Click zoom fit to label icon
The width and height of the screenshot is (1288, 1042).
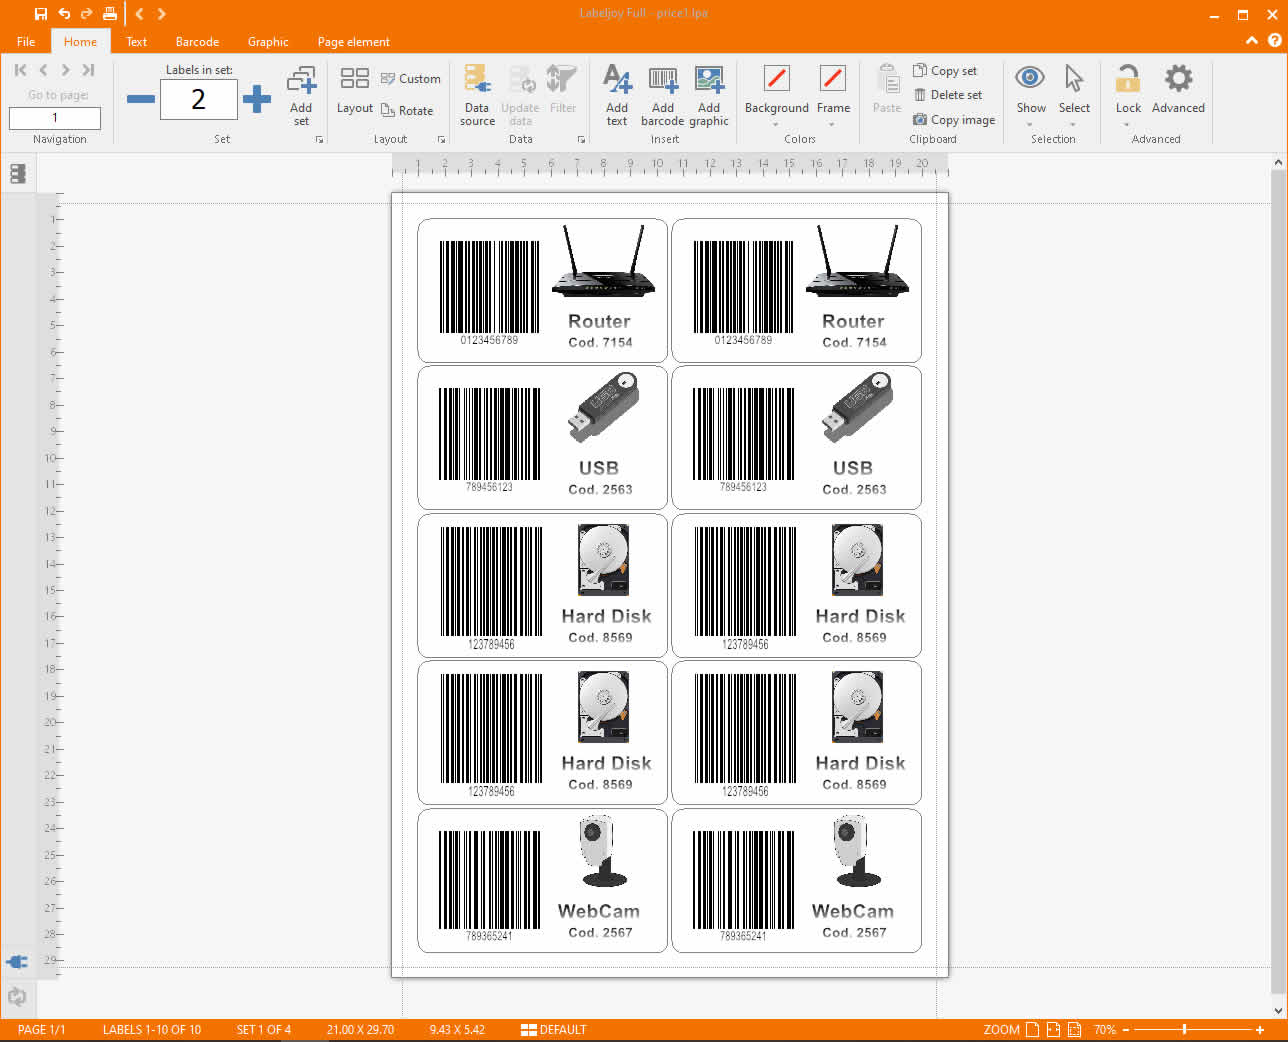[x=1074, y=1030]
